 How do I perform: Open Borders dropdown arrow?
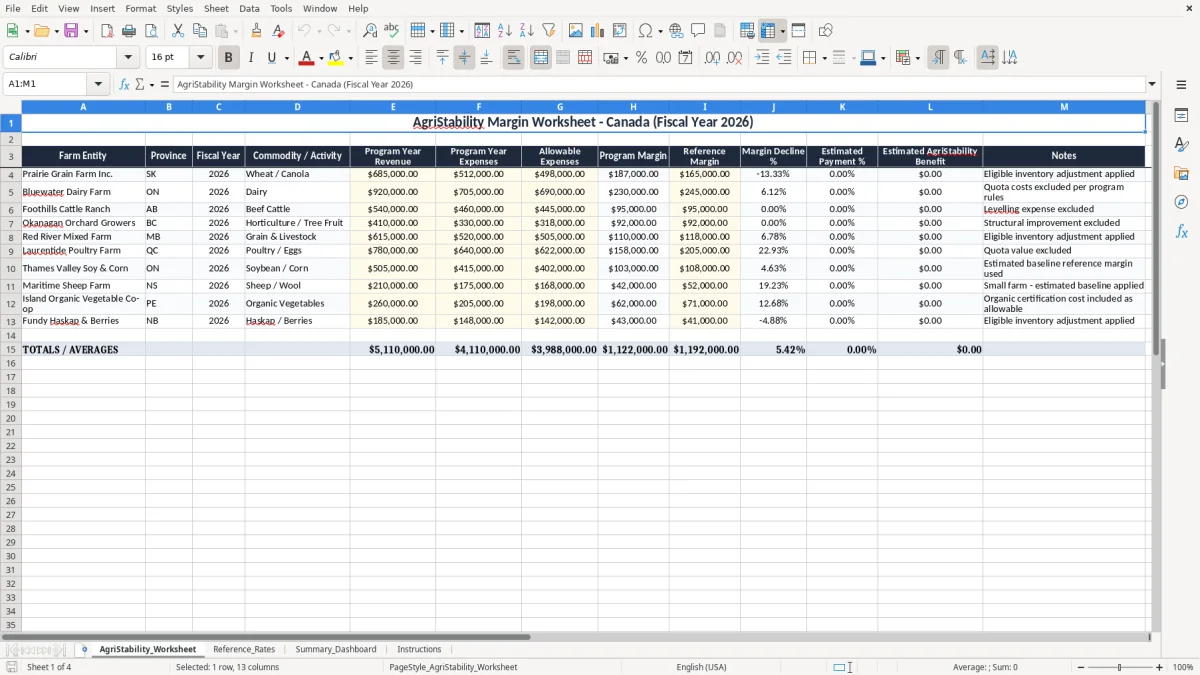click(x=824, y=57)
